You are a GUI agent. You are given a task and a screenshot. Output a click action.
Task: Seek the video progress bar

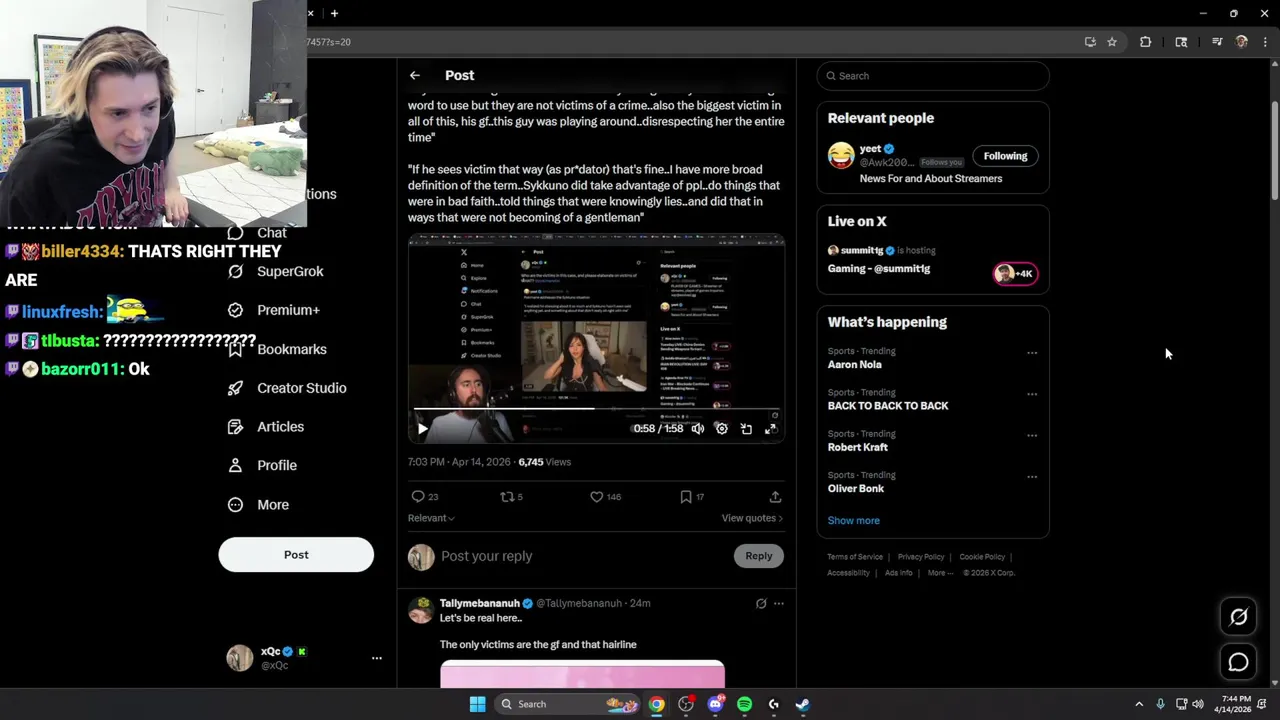point(596,409)
